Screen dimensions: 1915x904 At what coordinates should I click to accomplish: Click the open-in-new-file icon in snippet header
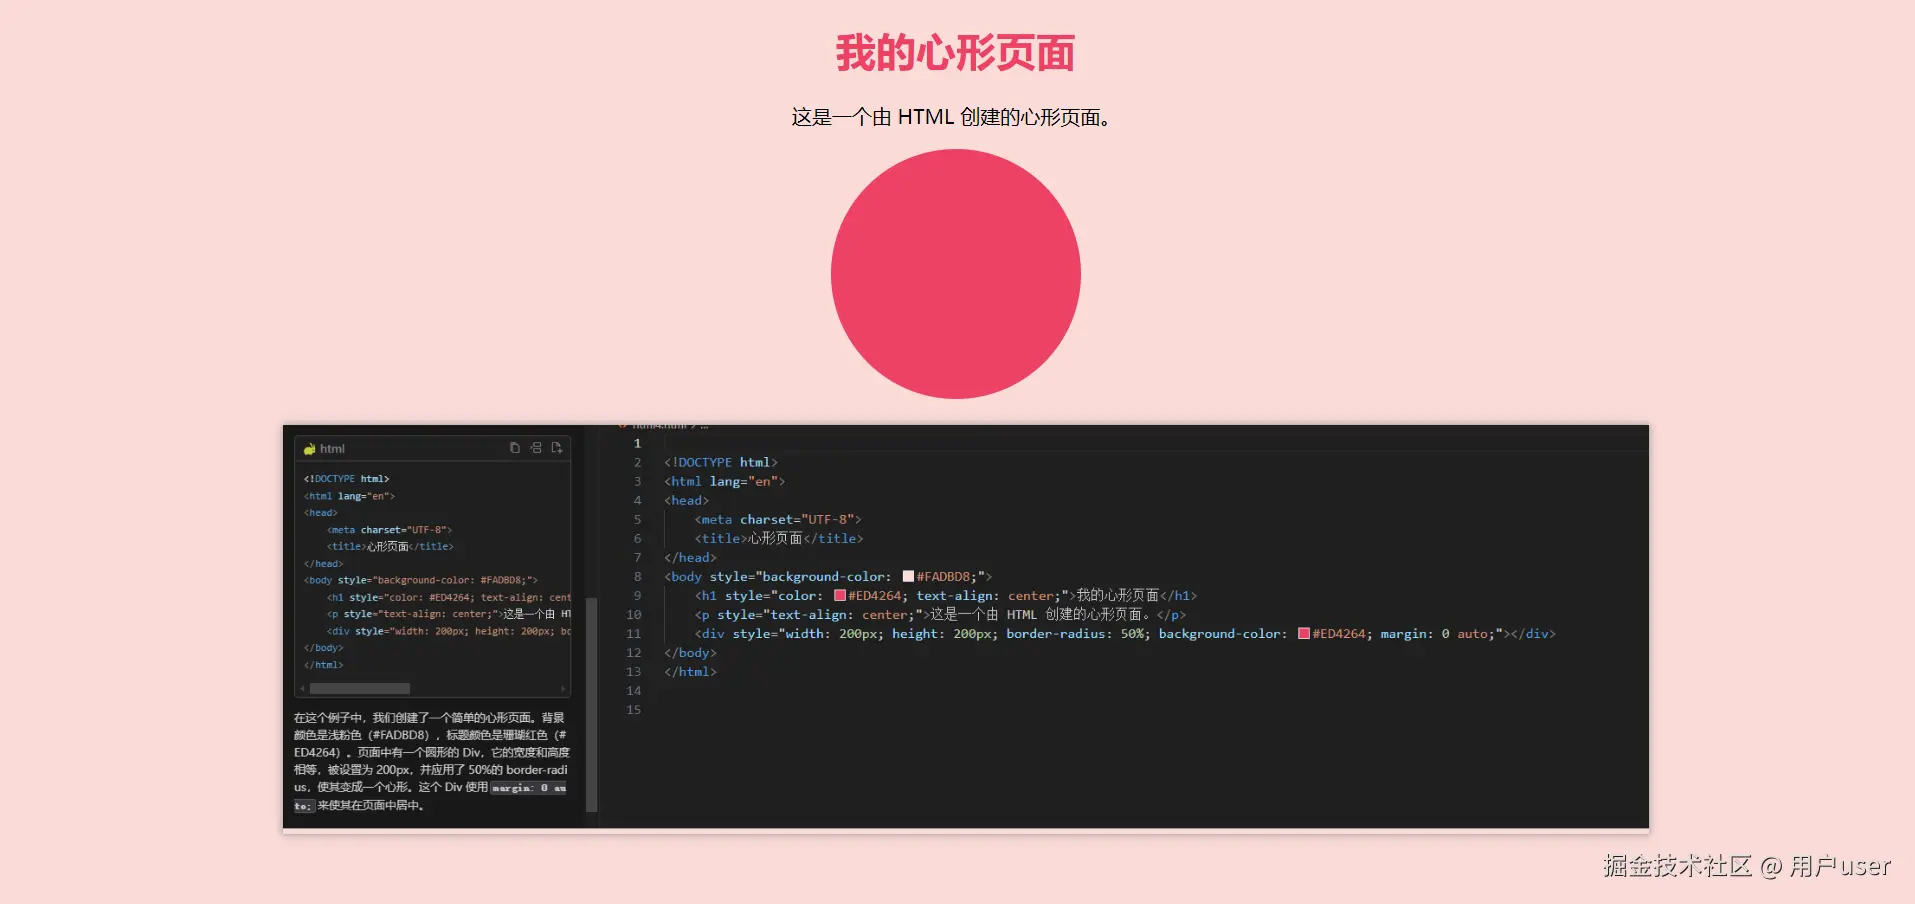(557, 448)
